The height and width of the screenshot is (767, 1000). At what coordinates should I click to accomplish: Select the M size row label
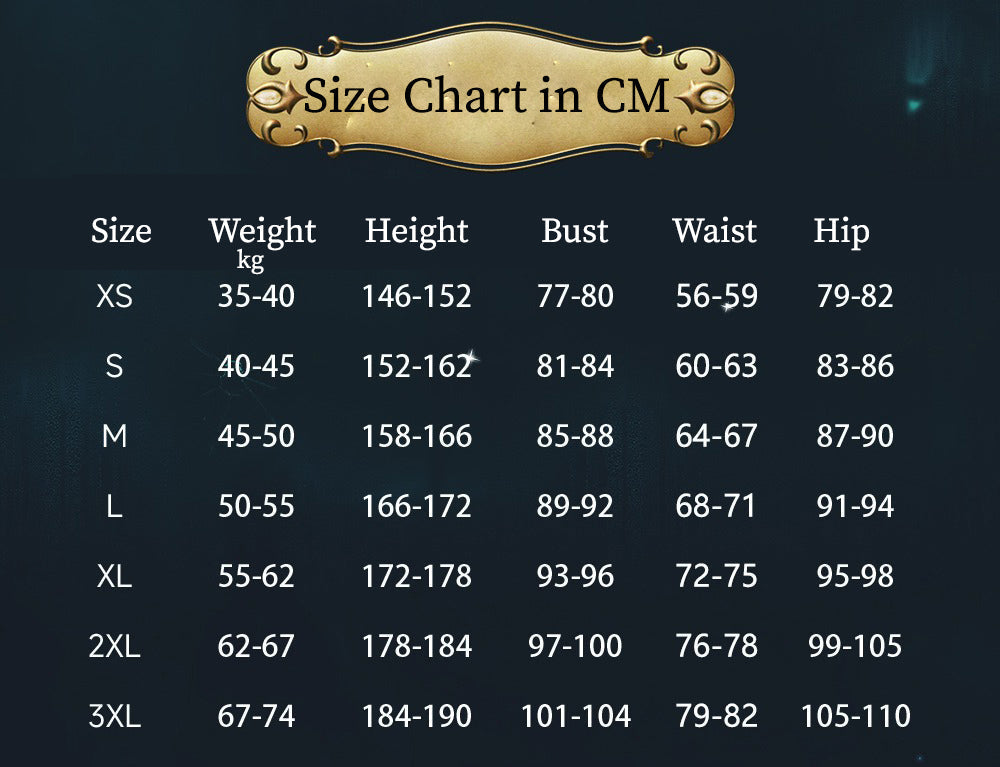[x=115, y=436]
